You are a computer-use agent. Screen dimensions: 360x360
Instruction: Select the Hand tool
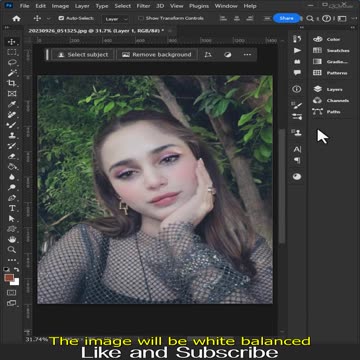coord(12,239)
